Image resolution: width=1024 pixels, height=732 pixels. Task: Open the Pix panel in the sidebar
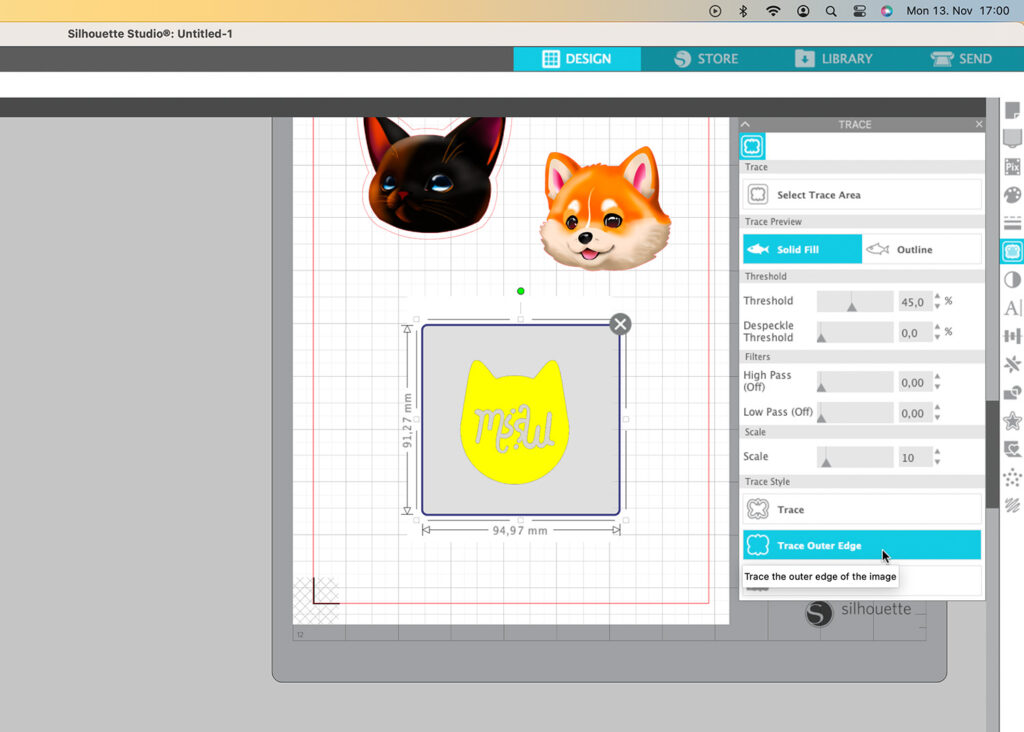(1012, 167)
